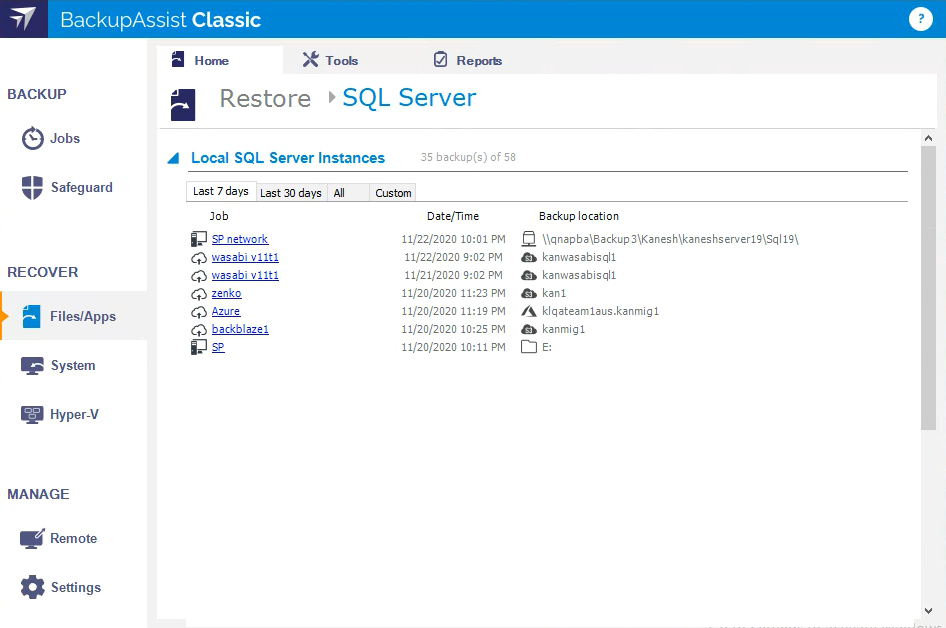Open Remote under Manage
The height and width of the screenshot is (628, 946).
73,538
